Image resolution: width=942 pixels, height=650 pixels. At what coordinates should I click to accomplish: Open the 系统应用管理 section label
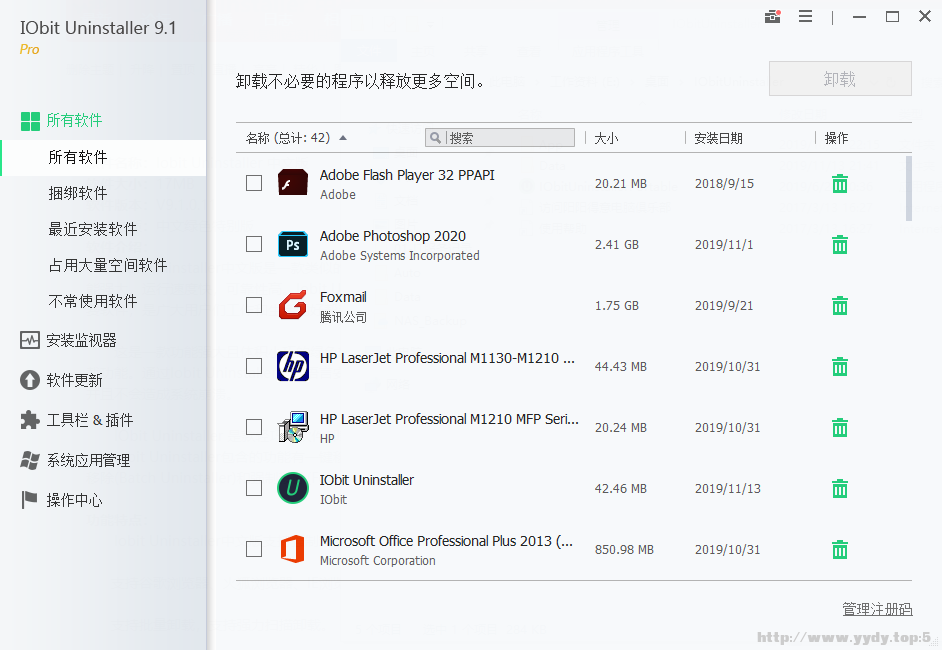88,460
